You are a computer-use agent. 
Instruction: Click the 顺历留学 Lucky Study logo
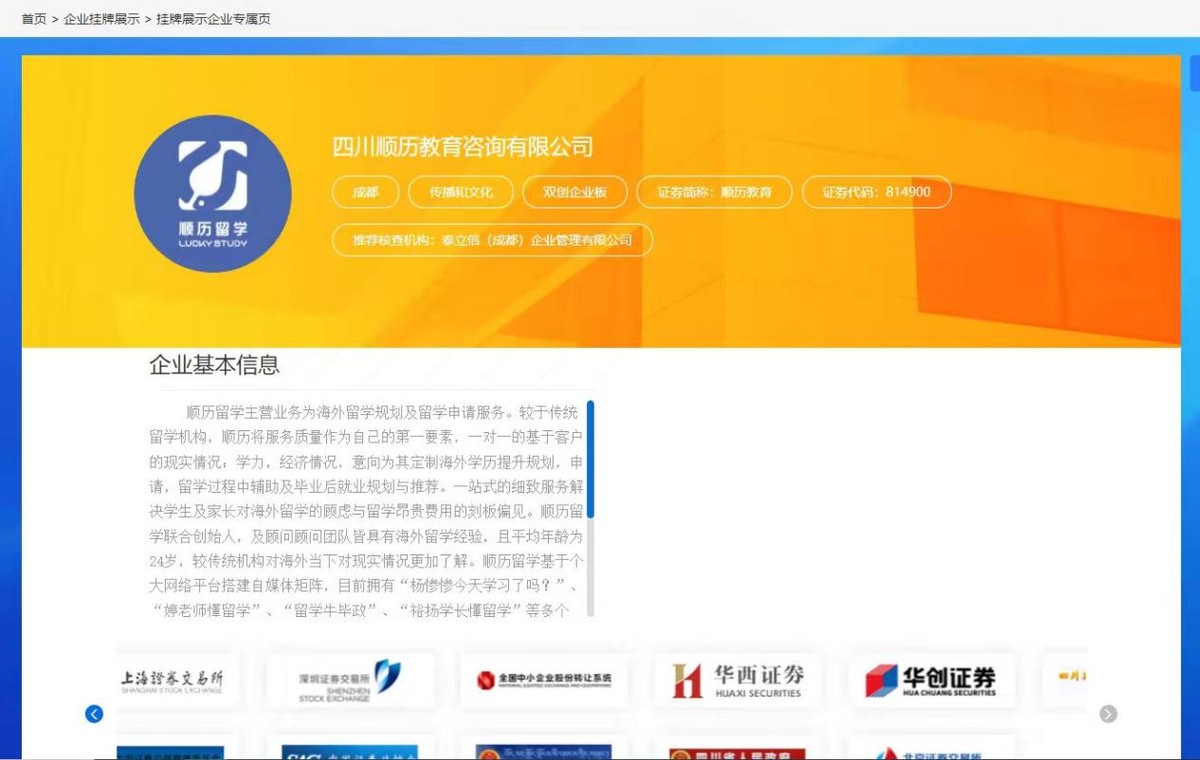tap(213, 194)
